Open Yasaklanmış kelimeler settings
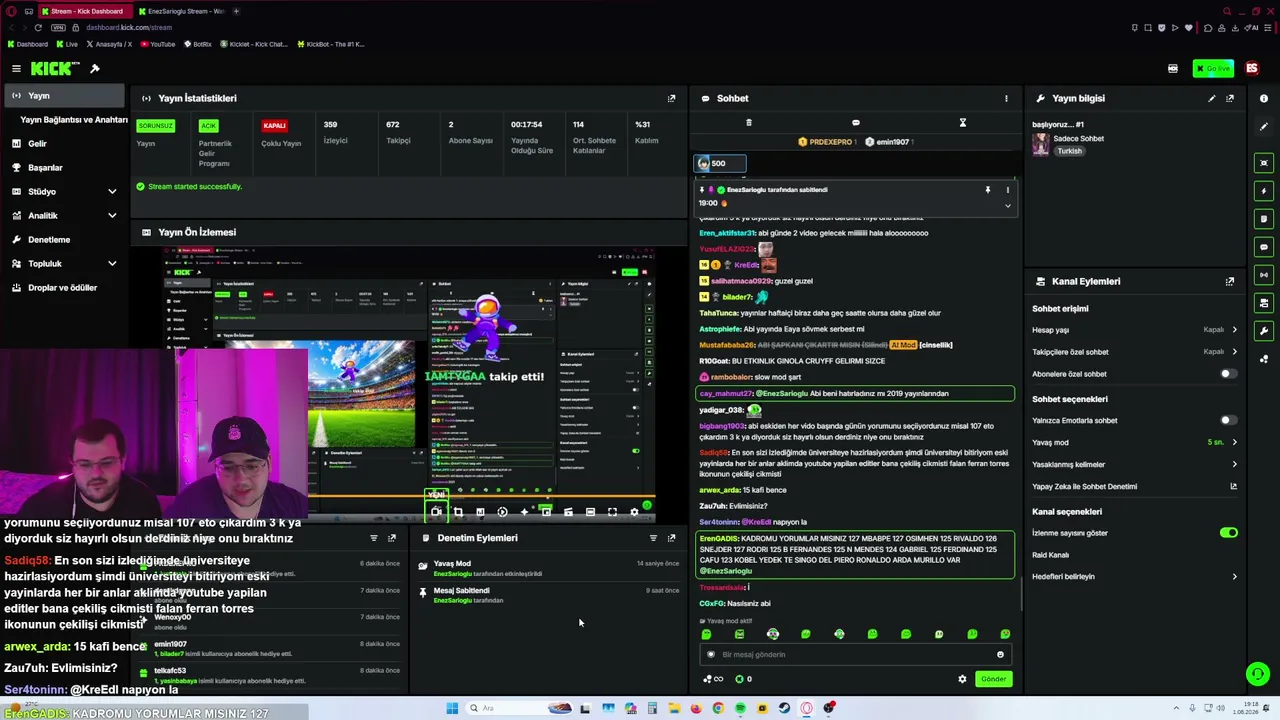This screenshot has width=1280, height=720. pos(1135,464)
